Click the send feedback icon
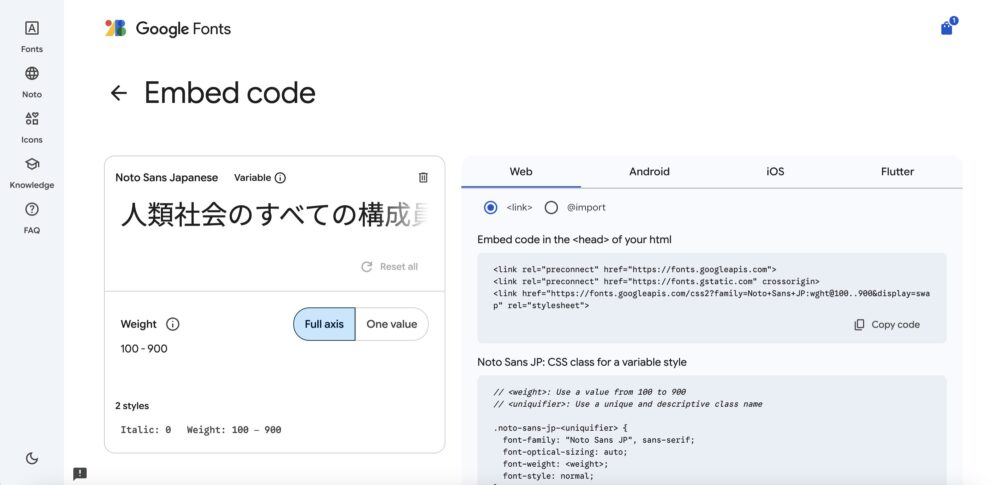 tap(80, 474)
